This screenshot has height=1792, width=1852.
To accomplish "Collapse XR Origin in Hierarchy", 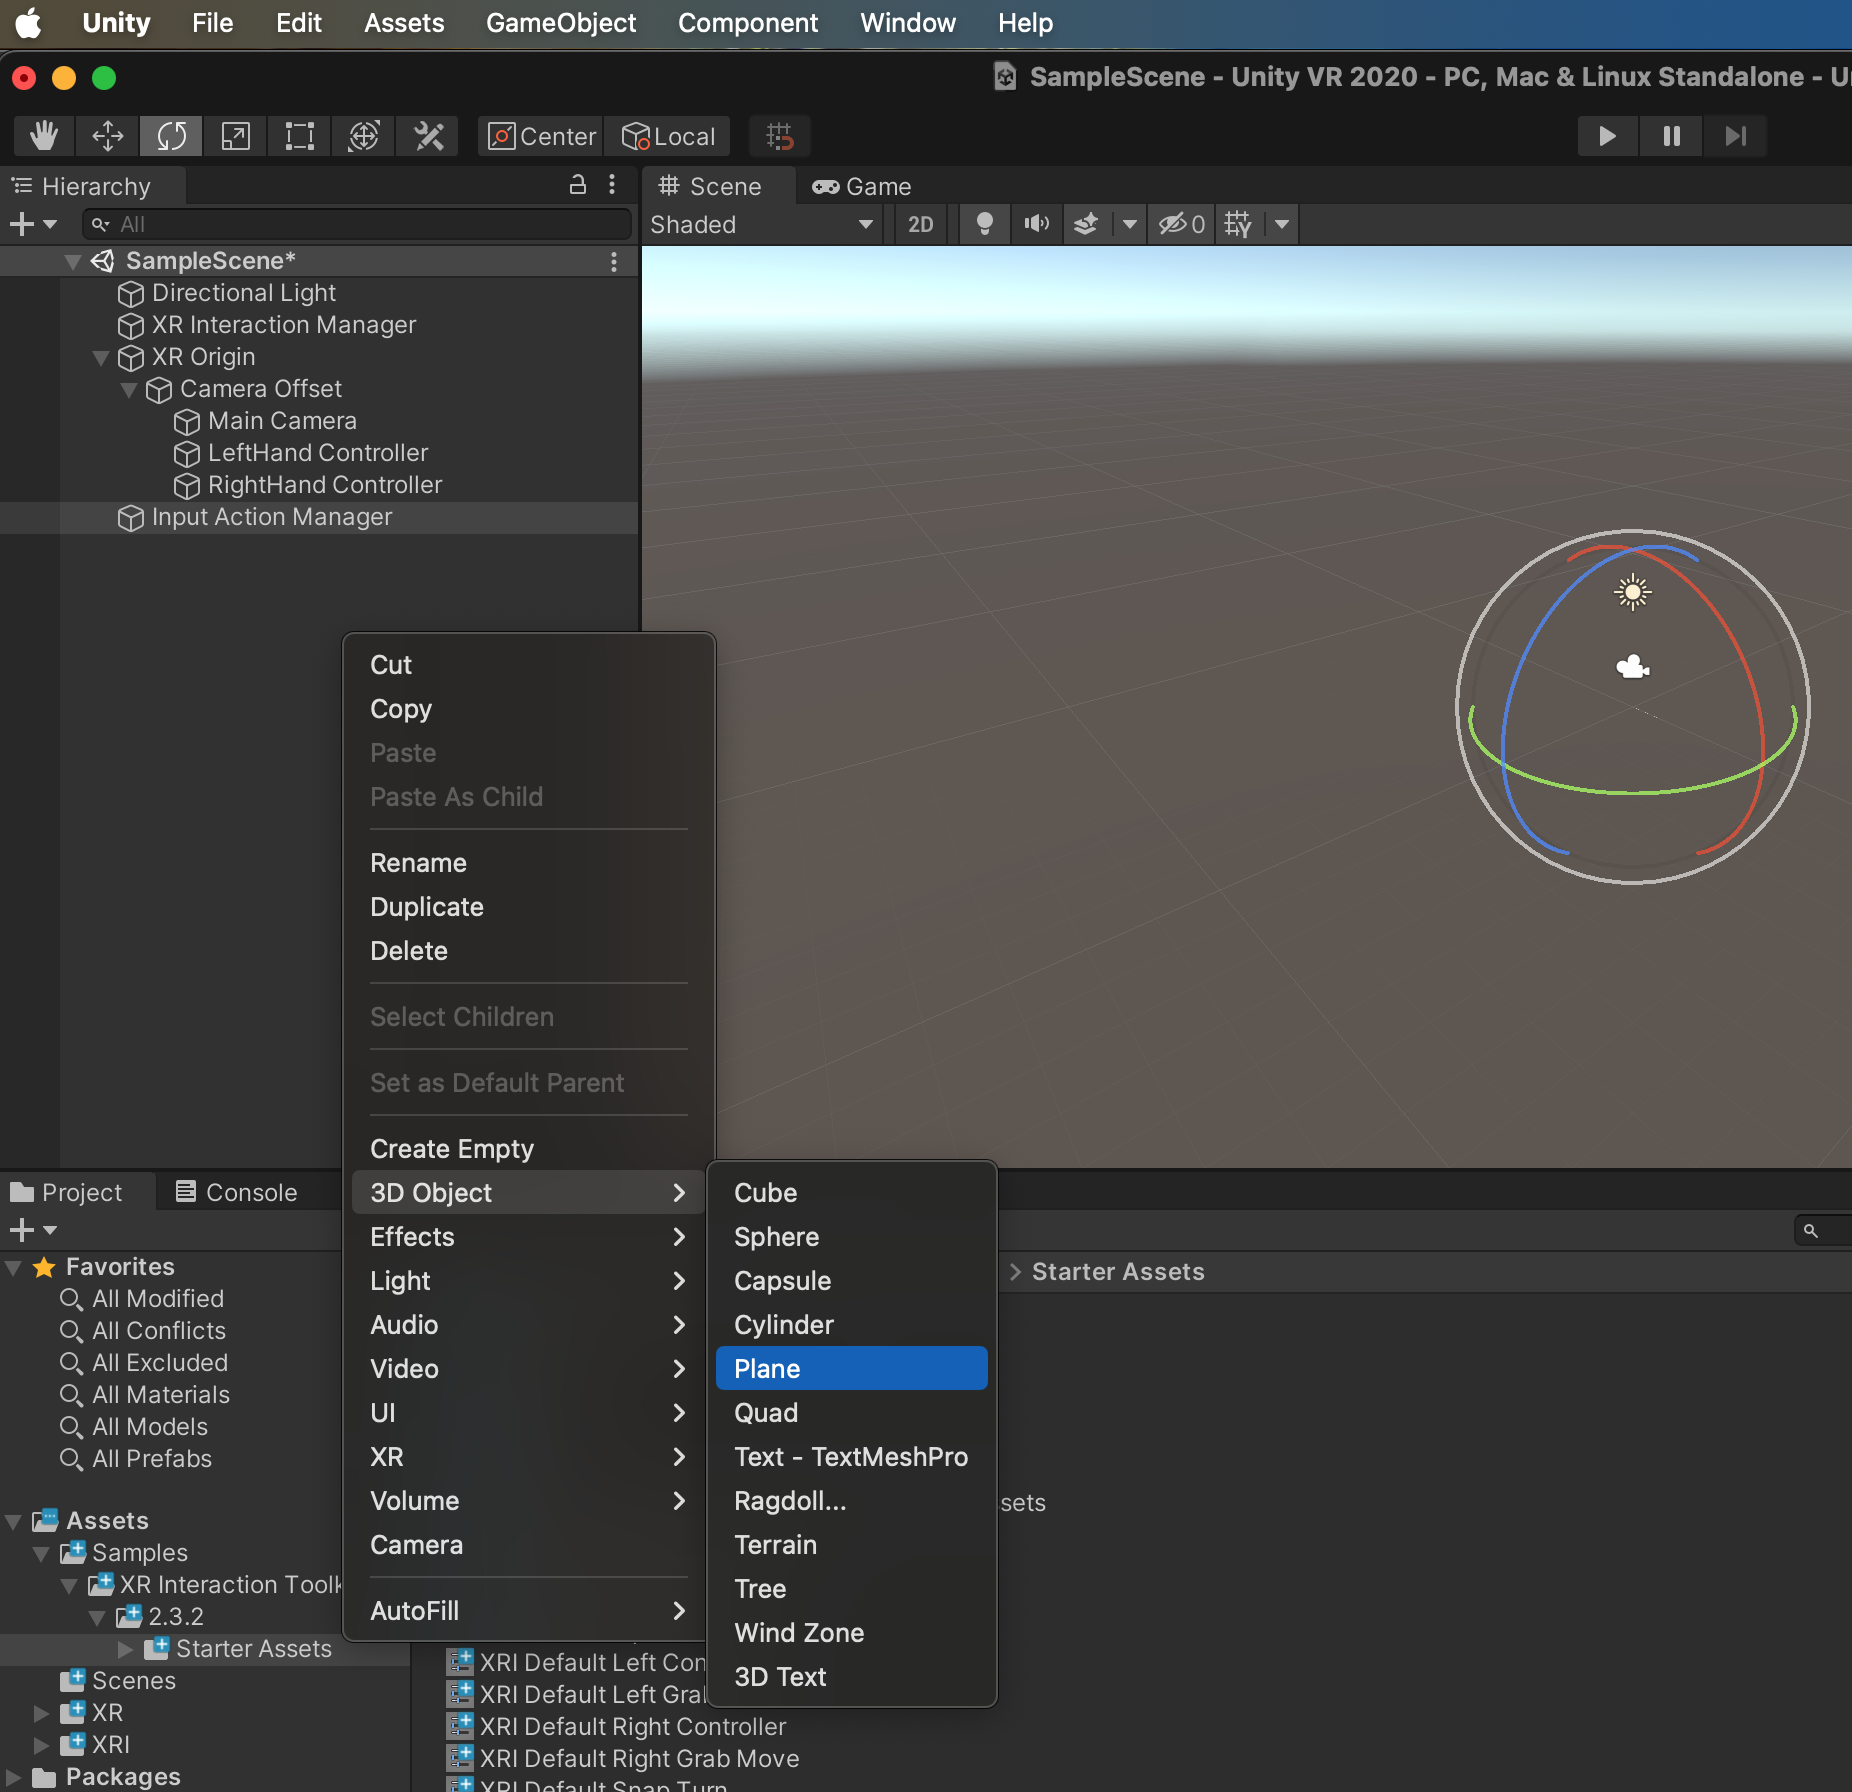I will click(x=100, y=358).
